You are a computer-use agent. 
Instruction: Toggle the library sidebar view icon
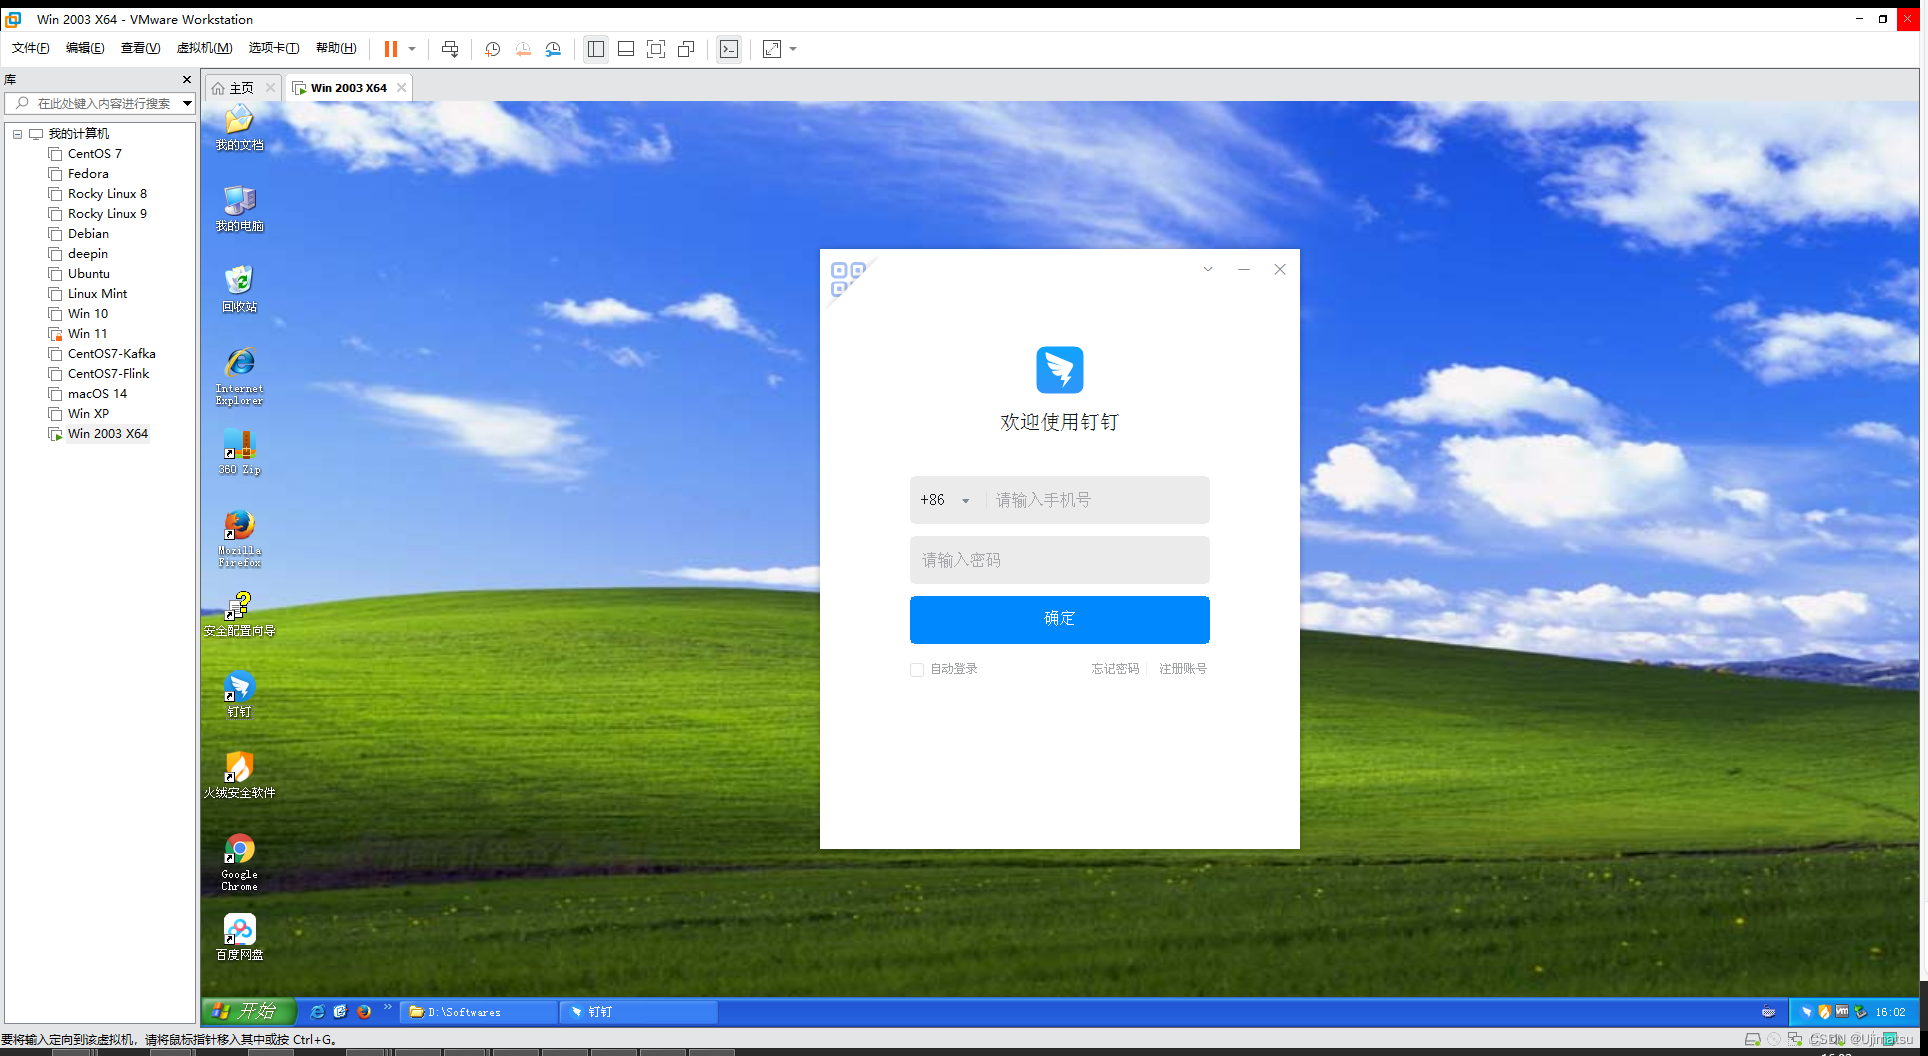tap(596, 49)
